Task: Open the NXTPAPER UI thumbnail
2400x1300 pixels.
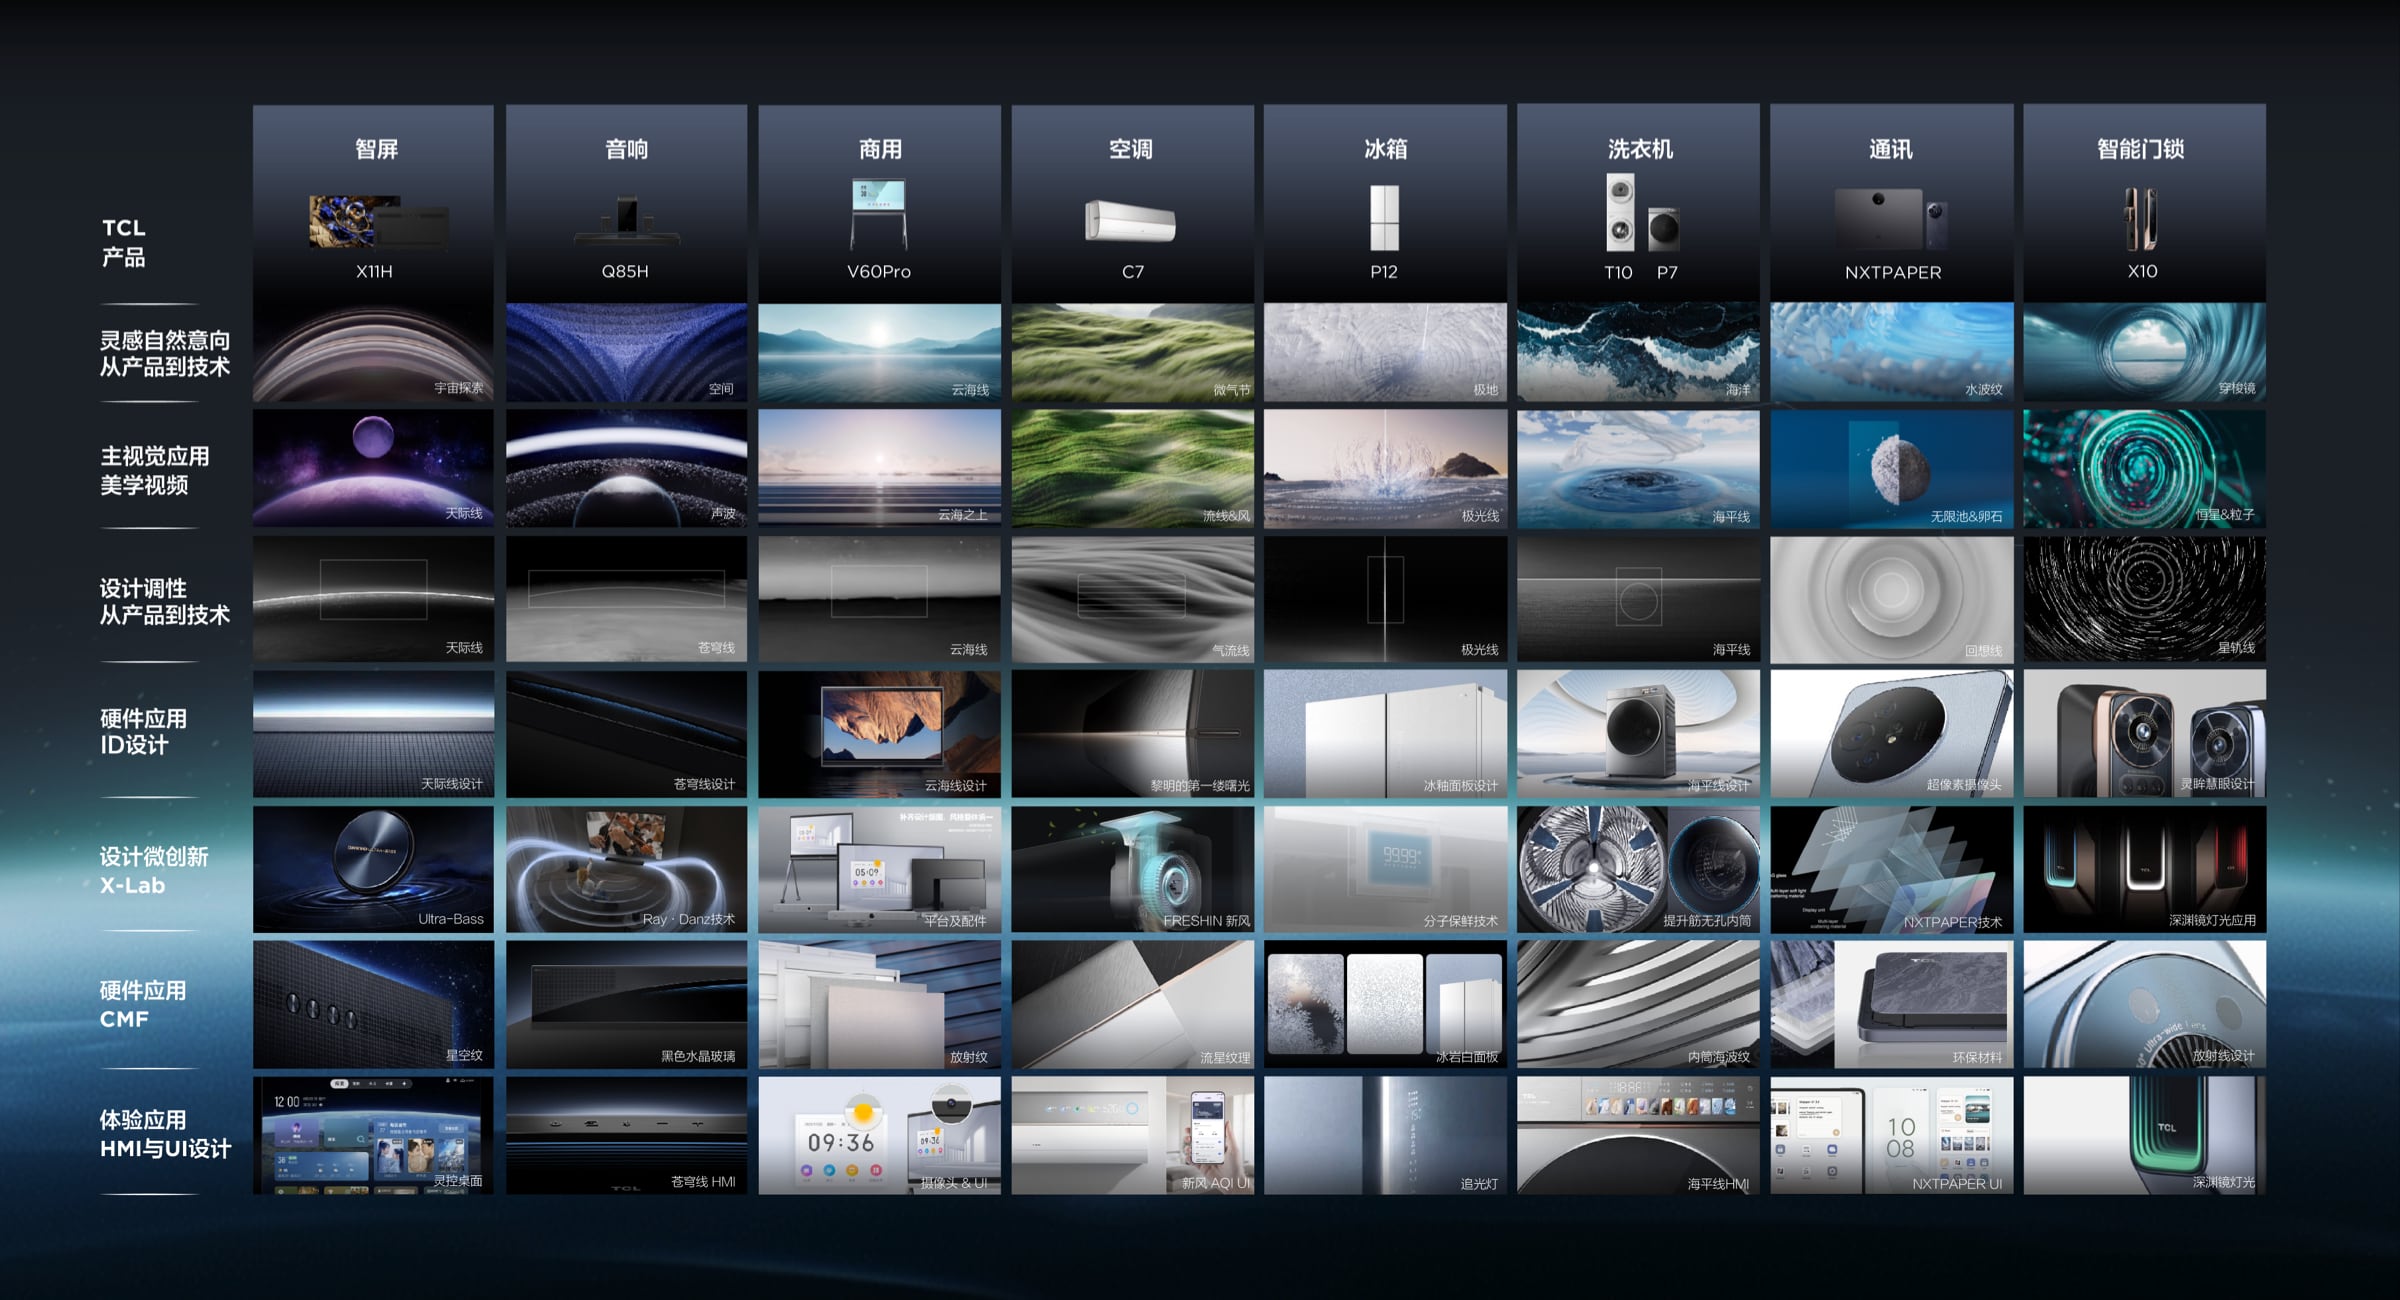Action: (1890, 1135)
